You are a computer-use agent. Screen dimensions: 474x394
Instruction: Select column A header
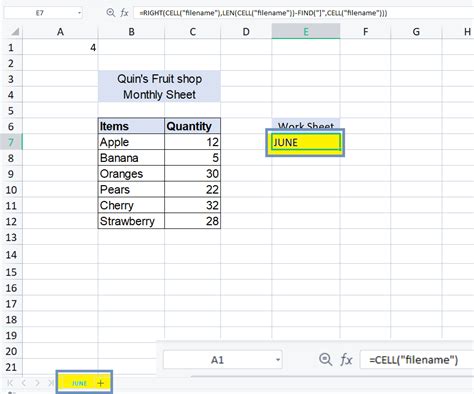coord(60,32)
